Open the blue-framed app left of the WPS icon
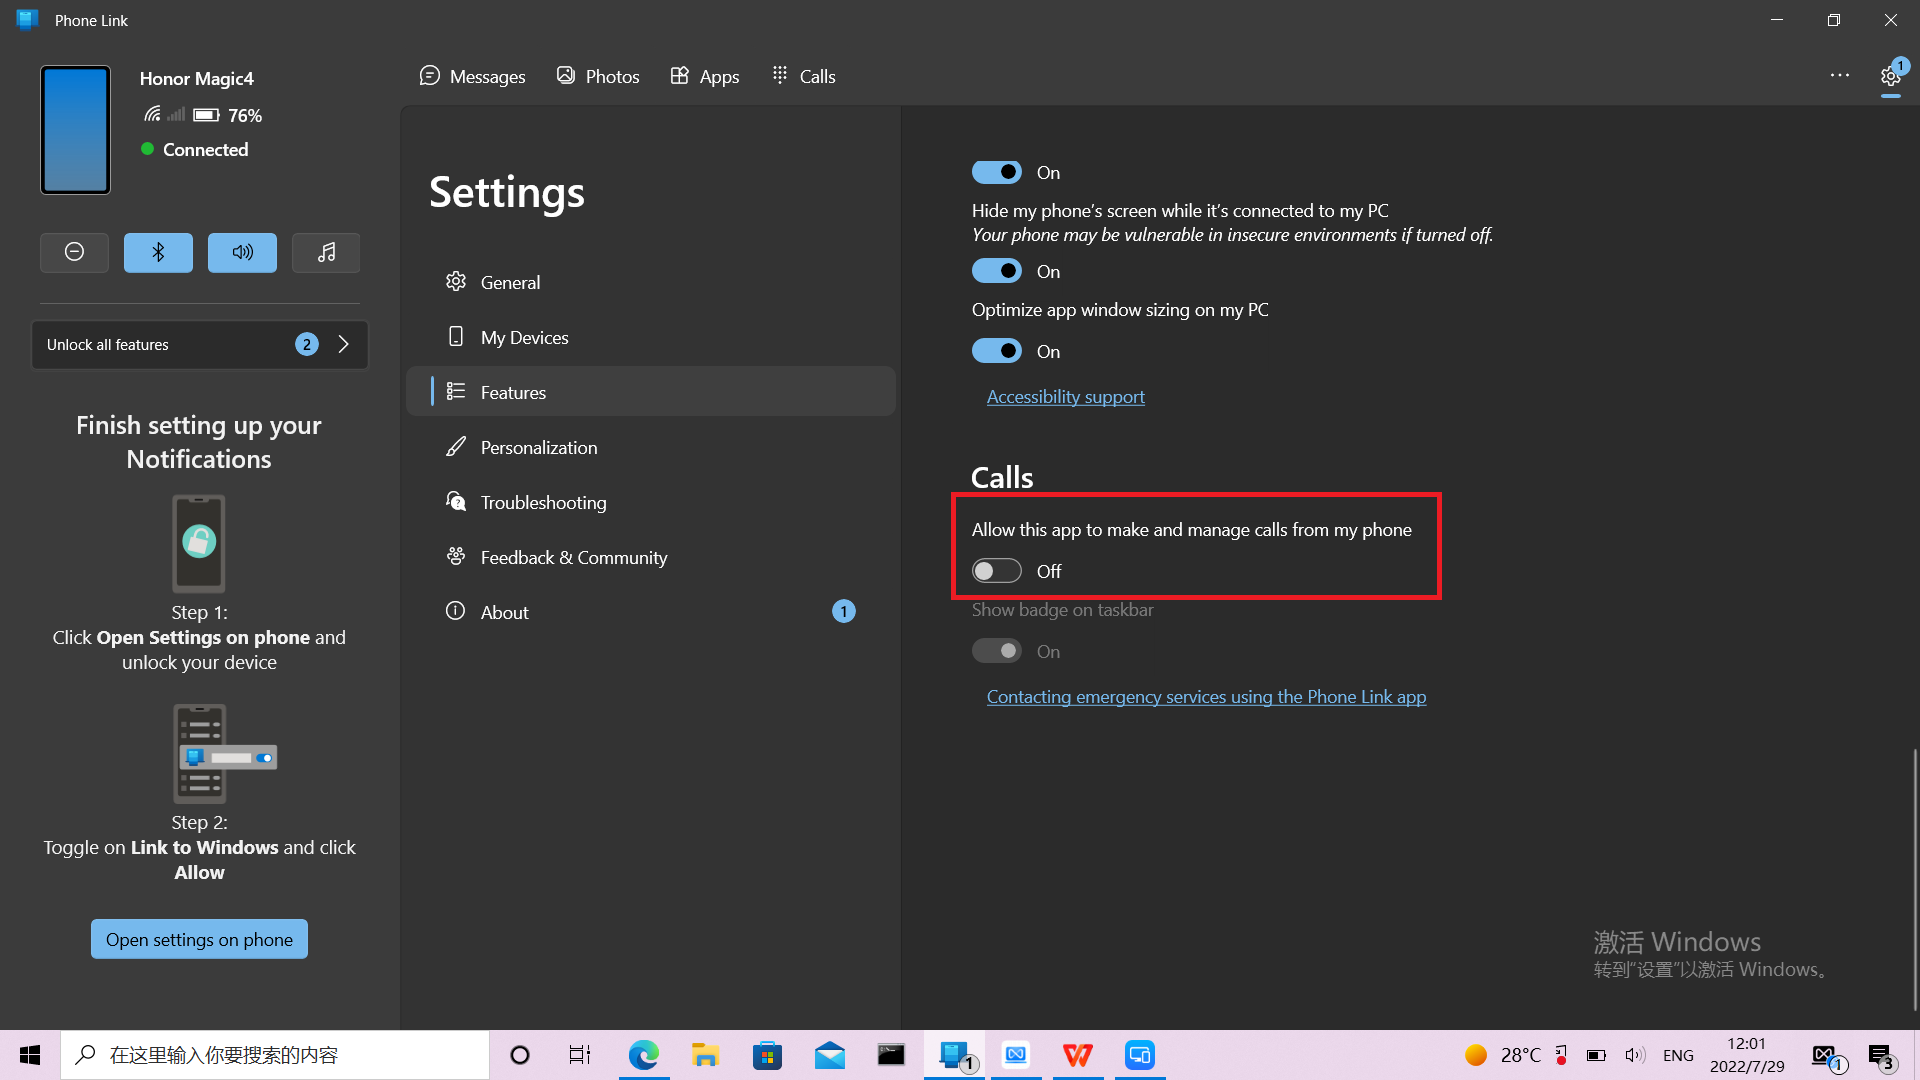This screenshot has height=1080, width=1920. pyautogui.click(x=1016, y=1055)
